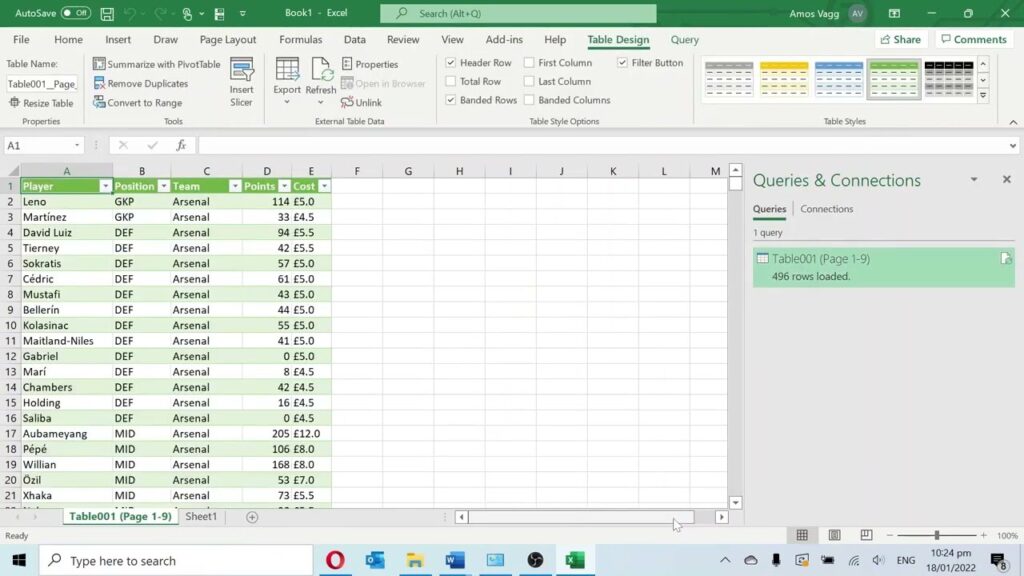The width and height of the screenshot is (1024, 576).
Task: Uncheck the Header Row checkbox
Action: [x=451, y=63]
